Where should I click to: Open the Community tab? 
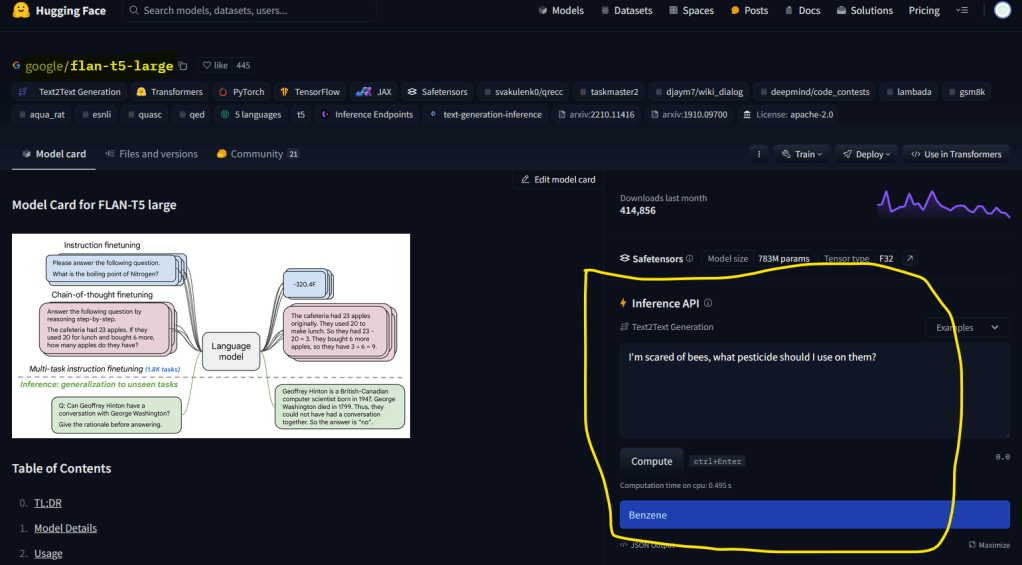tap(257, 154)
